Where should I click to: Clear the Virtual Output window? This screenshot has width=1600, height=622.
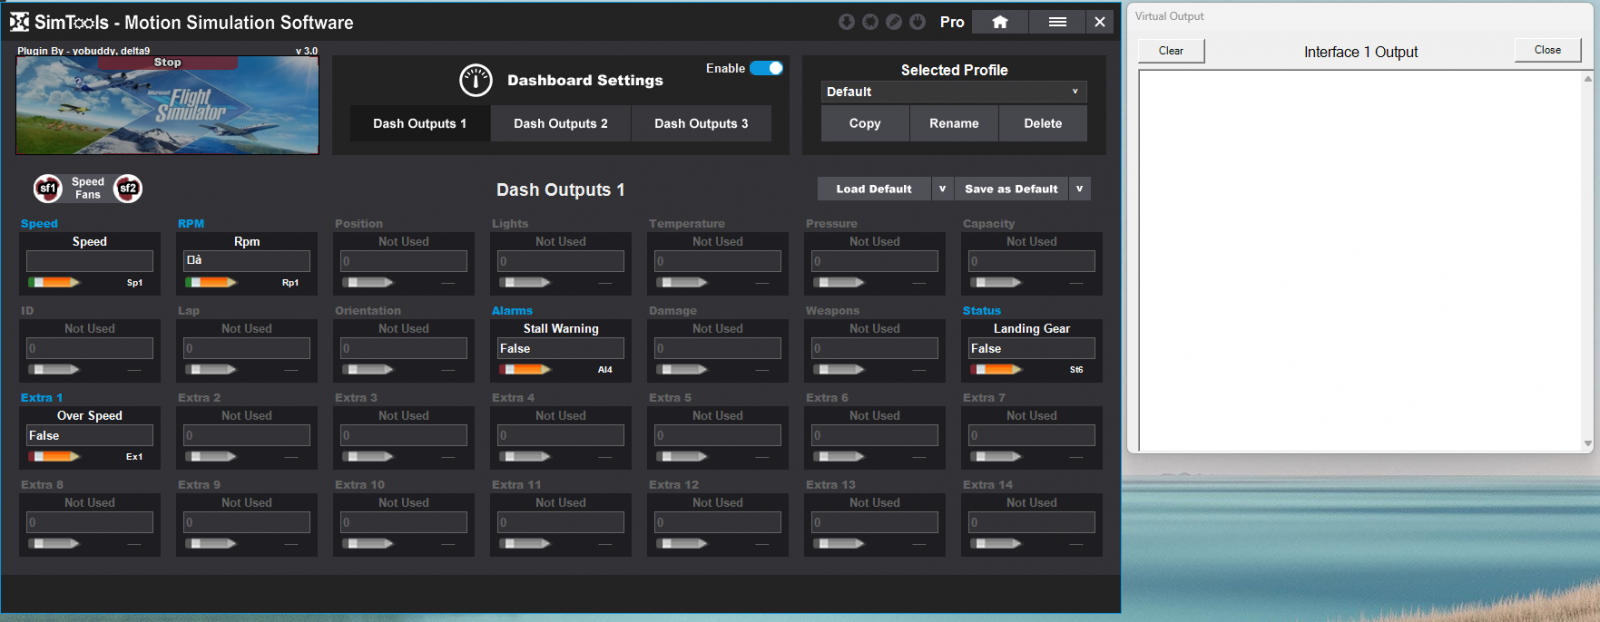(1171, 51)
